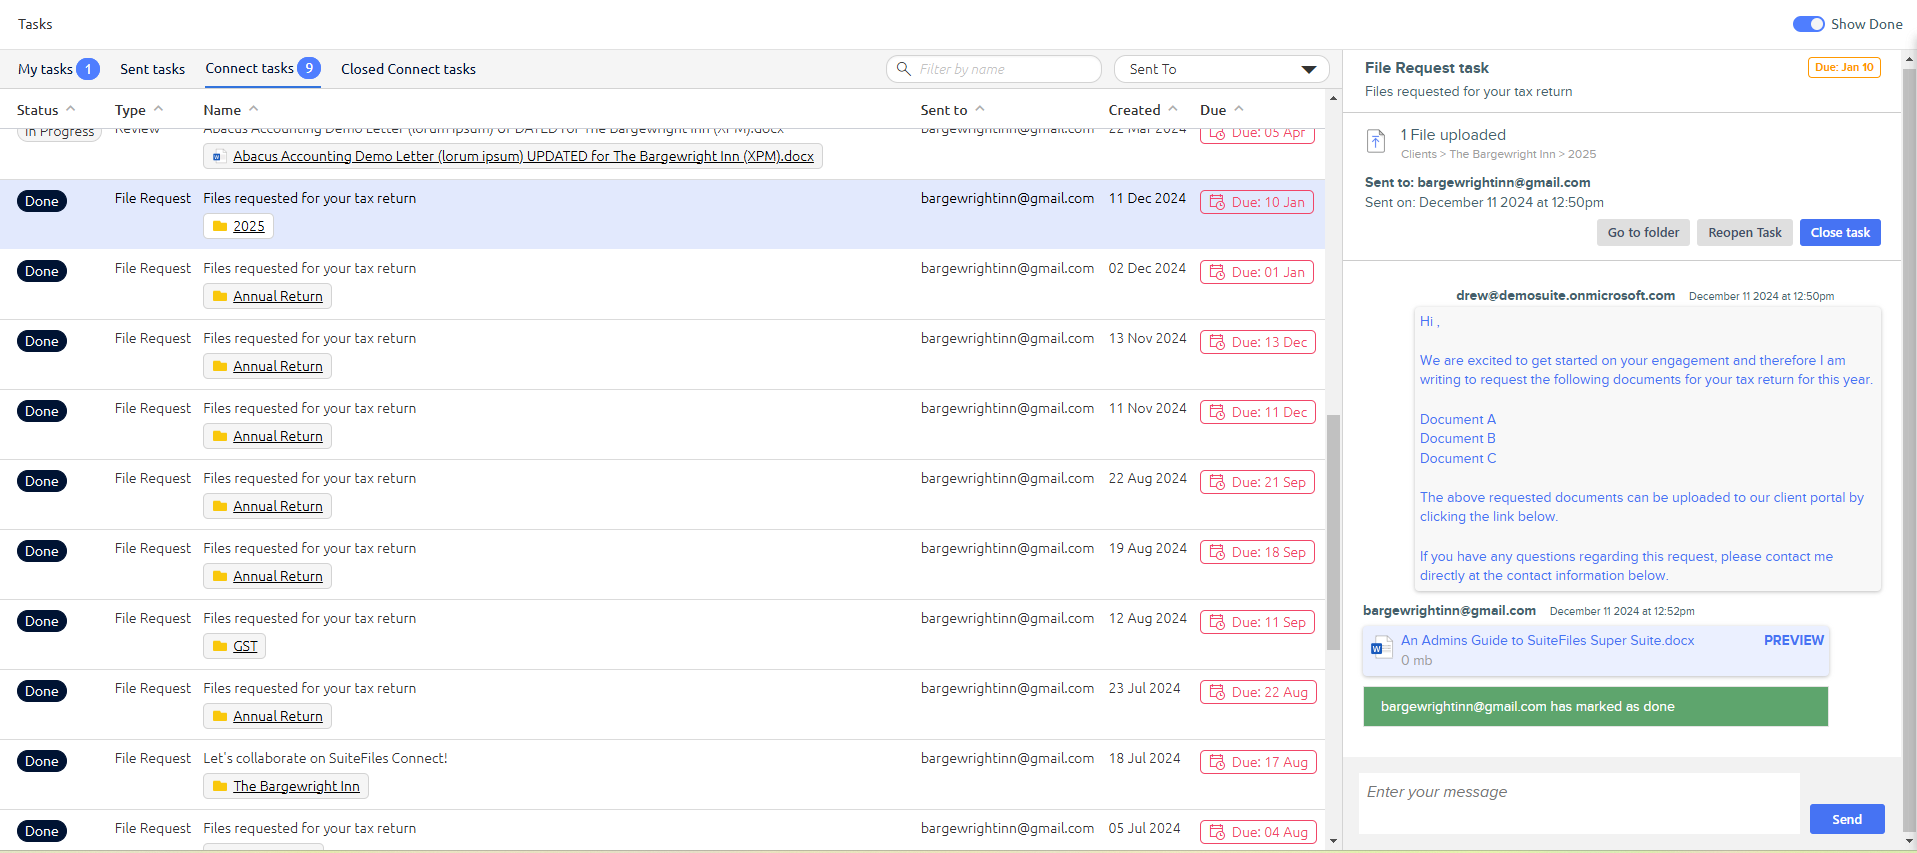Click the Done badge in the 11 Dec 2024 row
Screen dimensions: 1917x853
click(x=42, y=201)
